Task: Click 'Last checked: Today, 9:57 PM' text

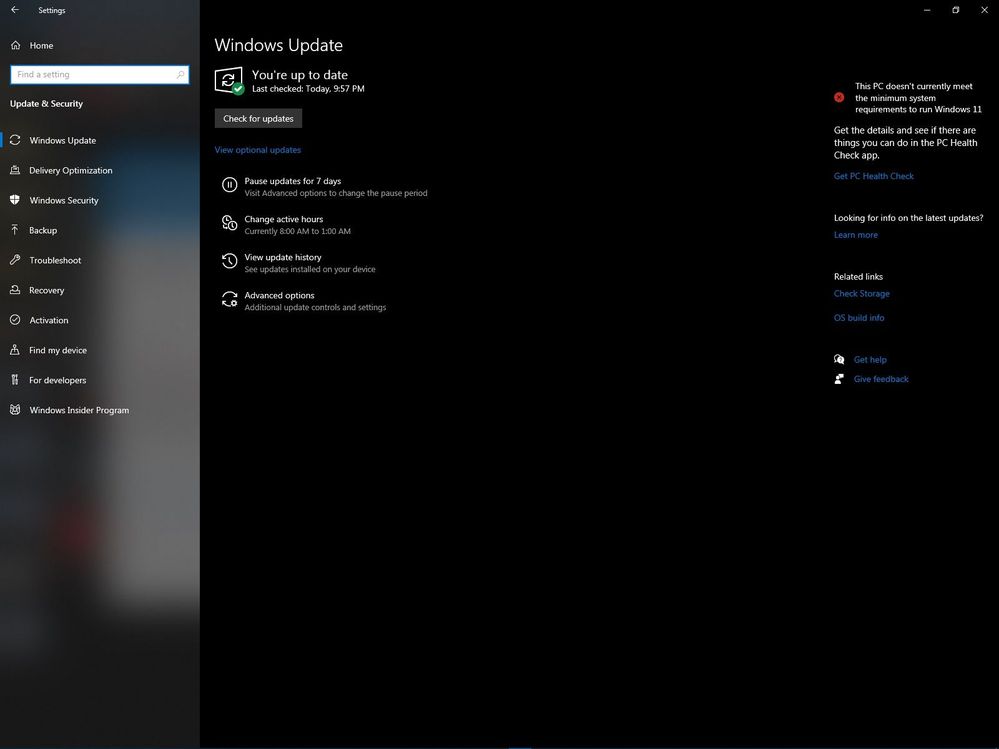Action: point(308,89)
